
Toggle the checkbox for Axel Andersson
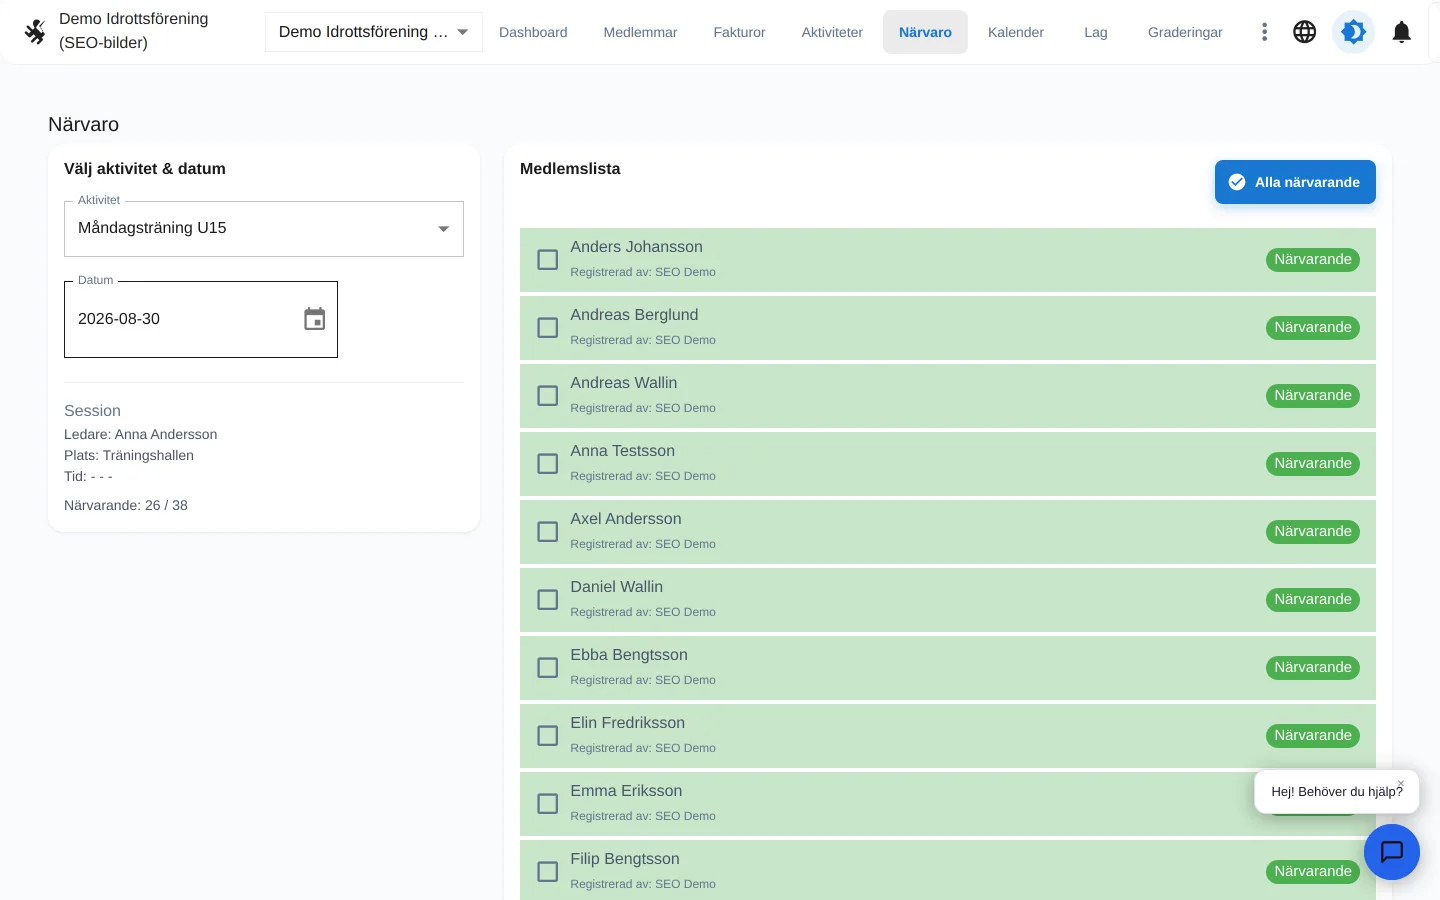point(548,532)
